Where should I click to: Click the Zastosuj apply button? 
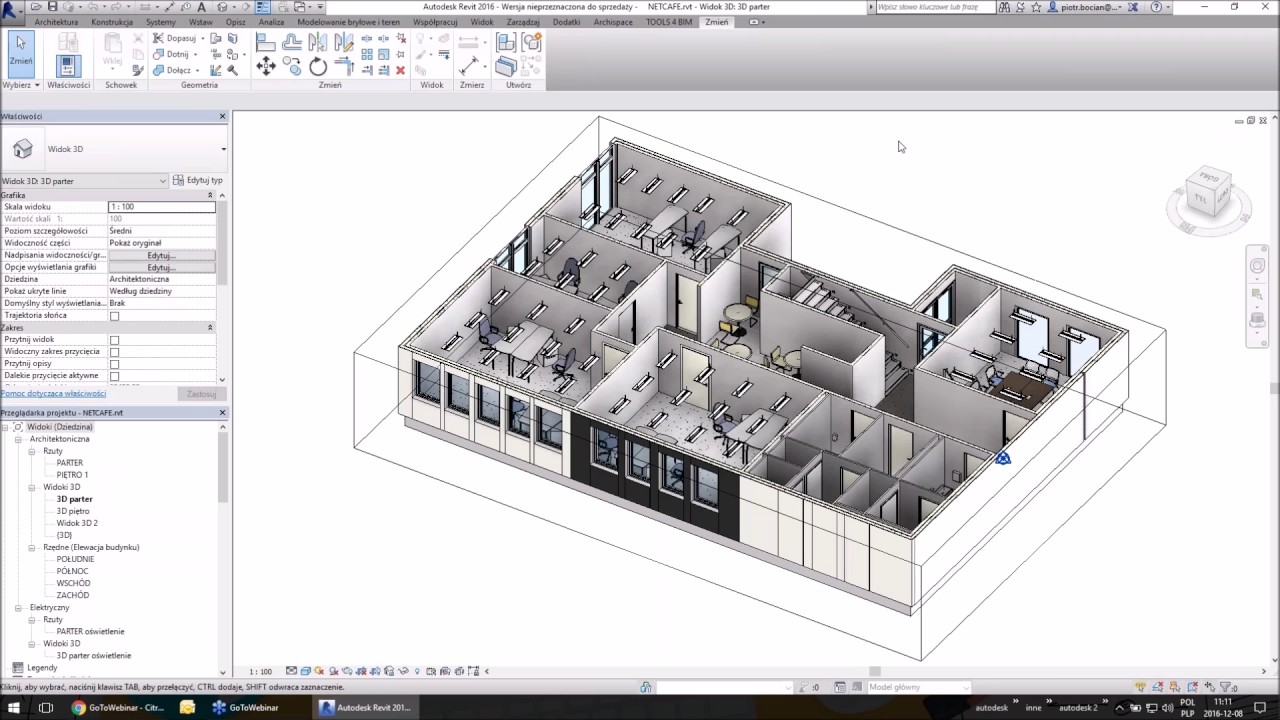tap(201, 394)
